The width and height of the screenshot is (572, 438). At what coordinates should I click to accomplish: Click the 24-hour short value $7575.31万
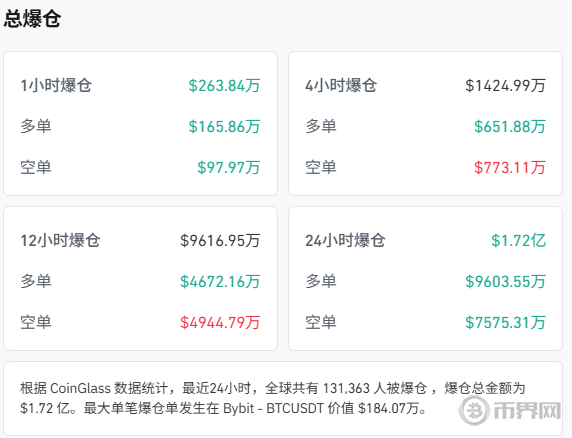(x=506, y=323)
